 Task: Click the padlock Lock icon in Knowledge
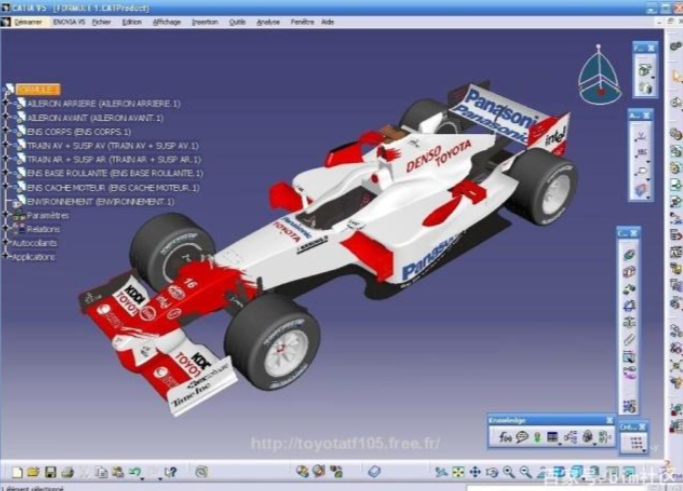tap(587, 437)
